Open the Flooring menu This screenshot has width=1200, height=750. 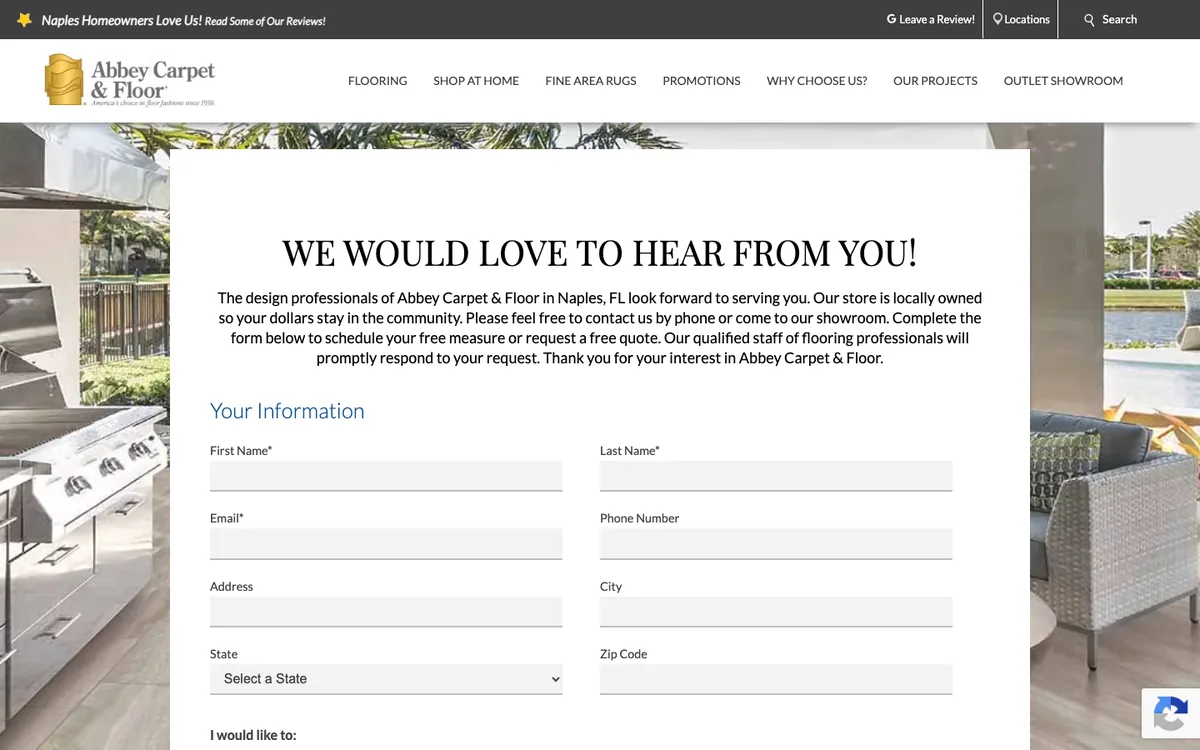click(378, 81)
